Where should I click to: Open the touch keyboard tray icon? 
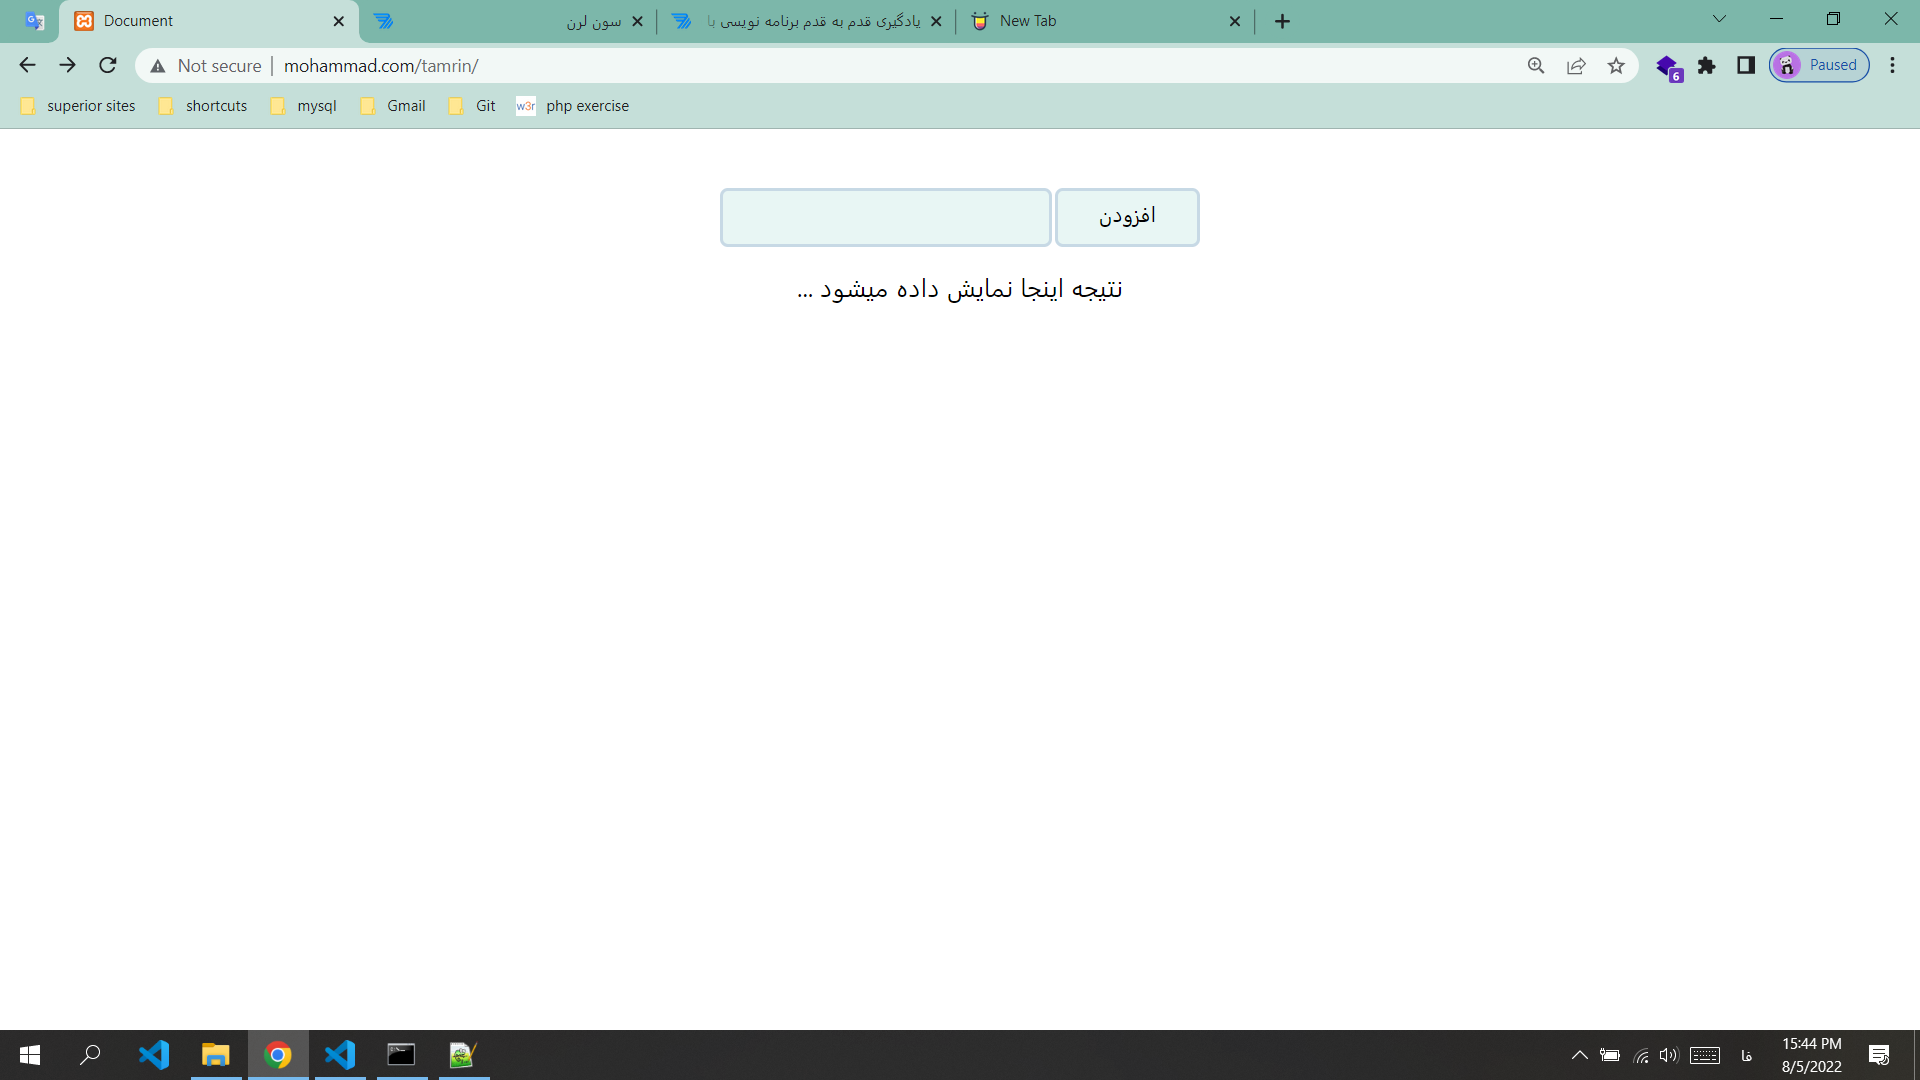click(x=1705, y=1055)
